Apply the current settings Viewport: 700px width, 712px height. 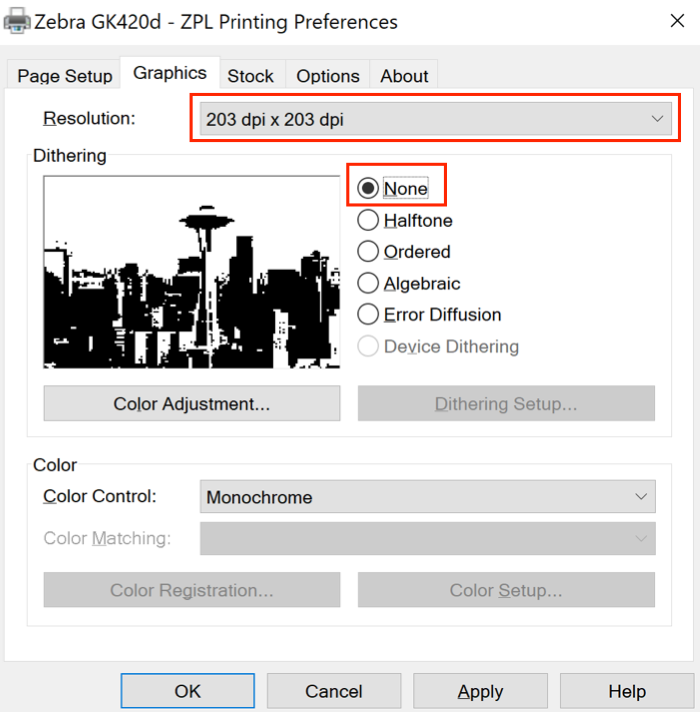point(480,691)
